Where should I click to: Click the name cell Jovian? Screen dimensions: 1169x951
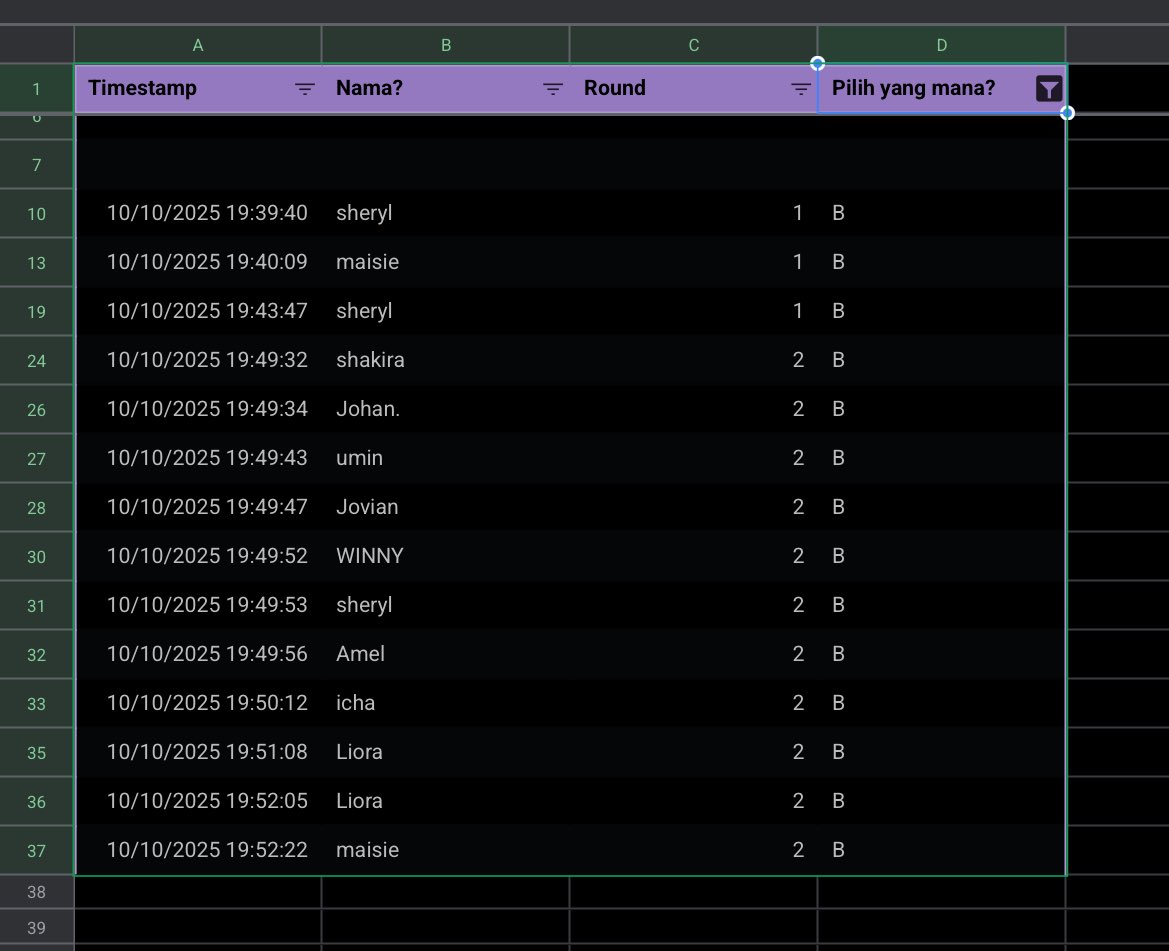pyautogui.click(x=446, y=507)
